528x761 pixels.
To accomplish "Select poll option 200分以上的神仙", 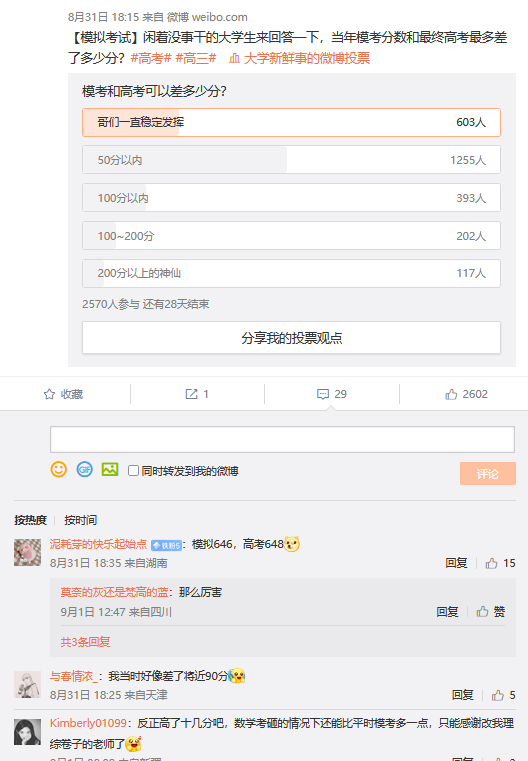I will (x=291, y=273).
